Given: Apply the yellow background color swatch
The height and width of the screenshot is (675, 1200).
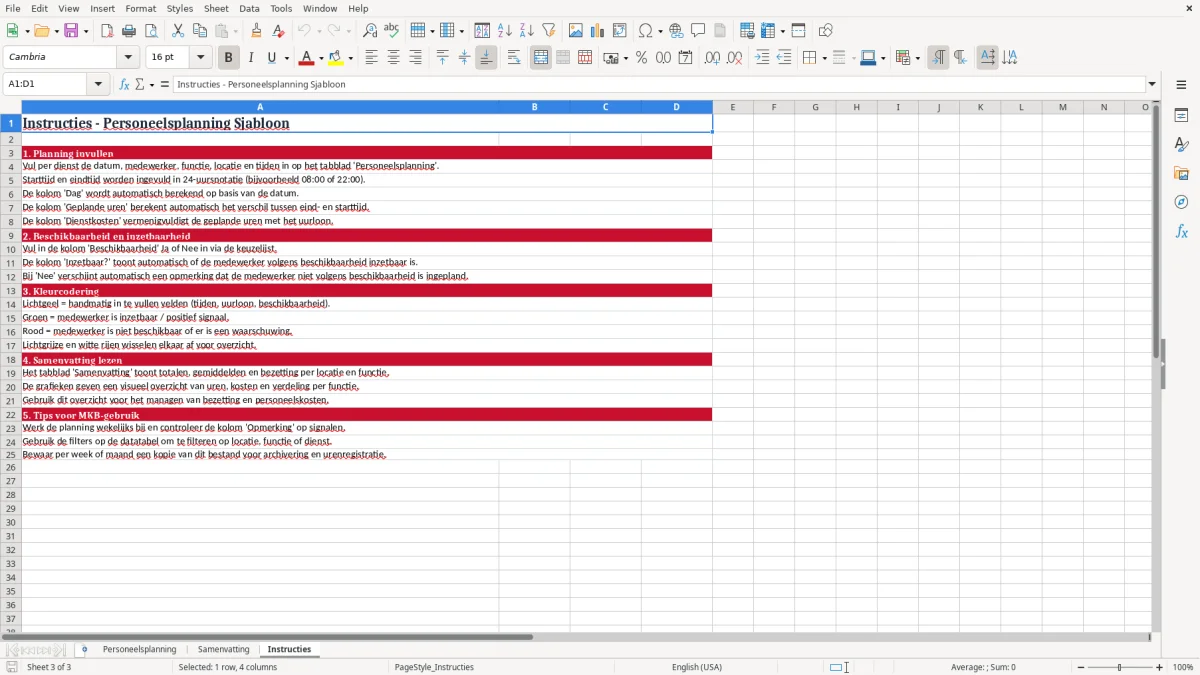Looking at the screenshot, I should tap(337, 58).
